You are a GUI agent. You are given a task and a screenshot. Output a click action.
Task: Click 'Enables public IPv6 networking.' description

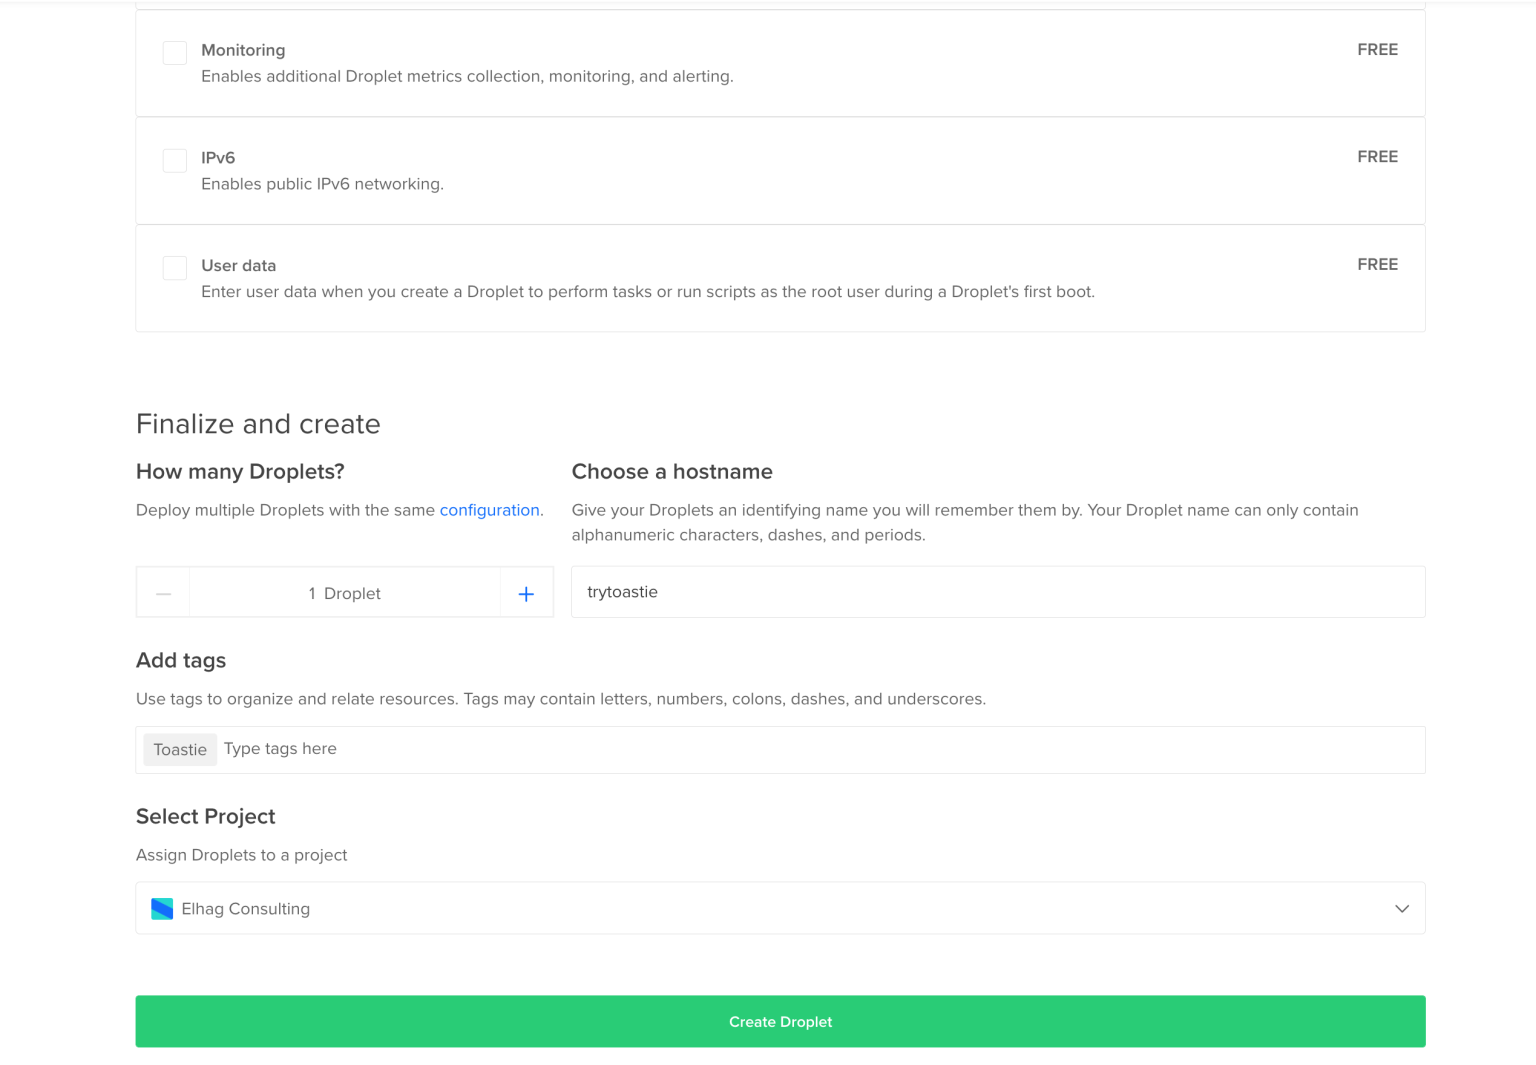click(x=322, y=184)
